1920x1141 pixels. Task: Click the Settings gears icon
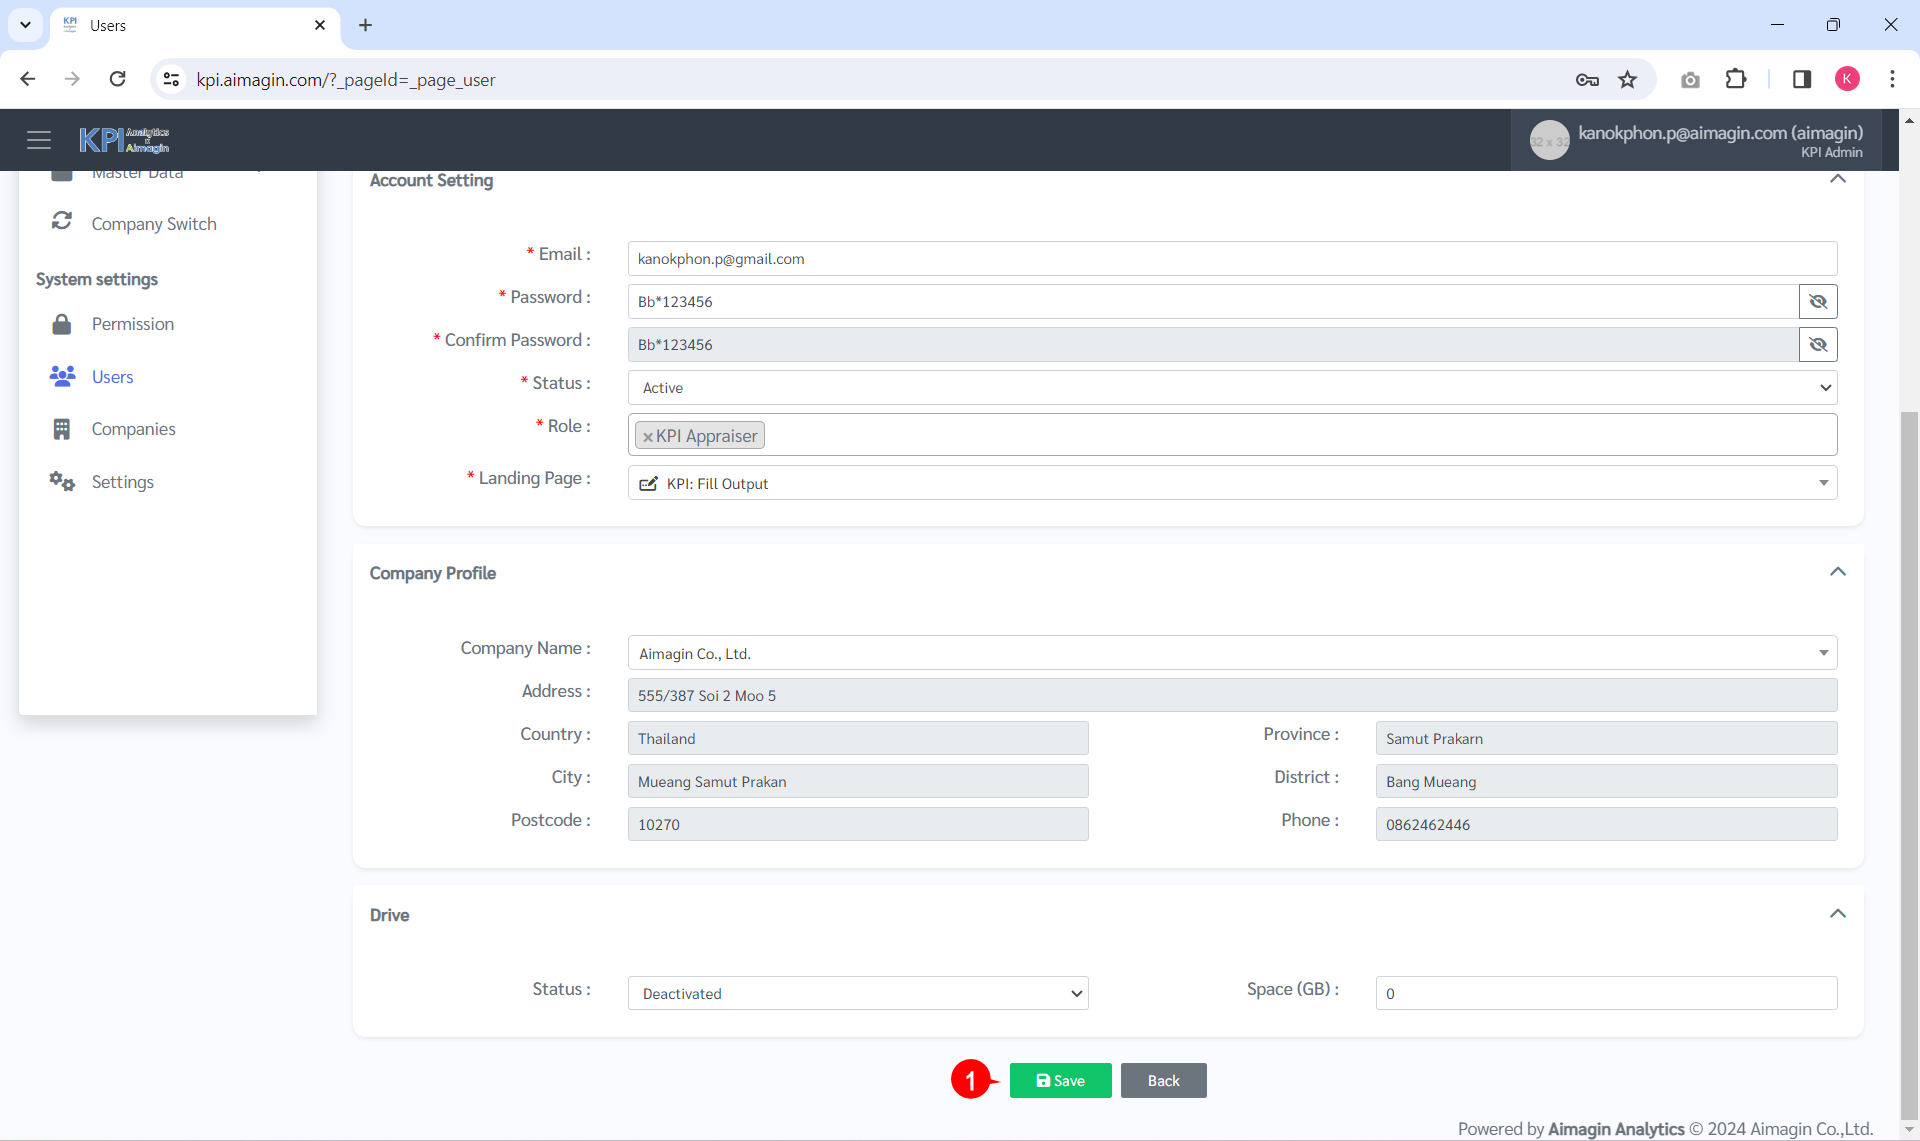click(x=62, y=482)
